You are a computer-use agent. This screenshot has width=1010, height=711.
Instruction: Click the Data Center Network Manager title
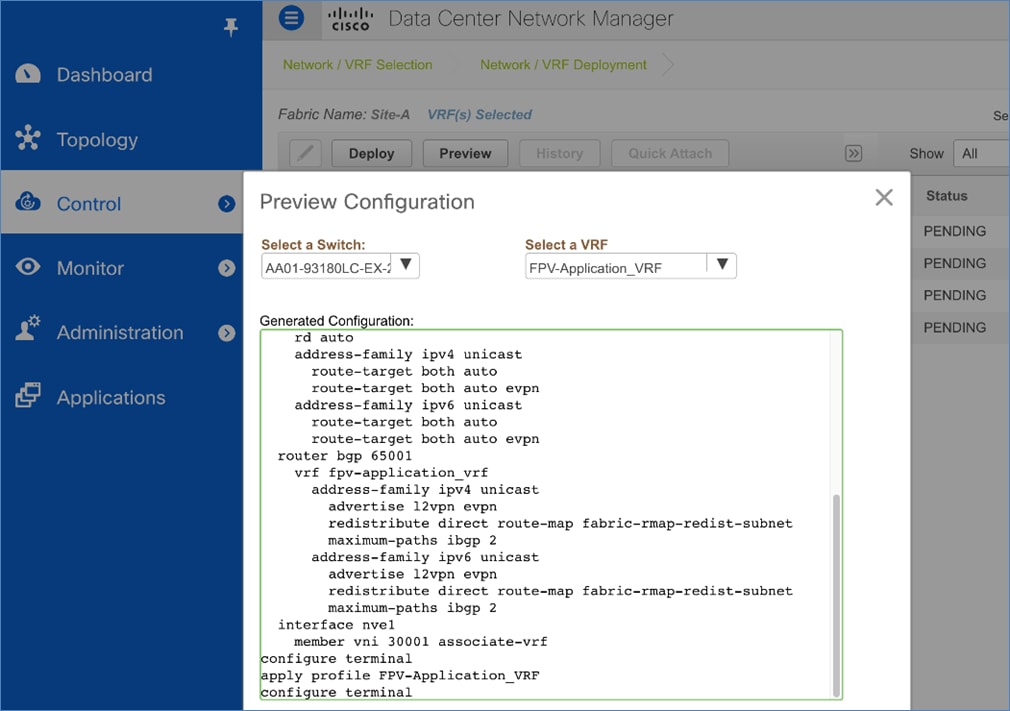pyautogui.click(x=531, y=19)
